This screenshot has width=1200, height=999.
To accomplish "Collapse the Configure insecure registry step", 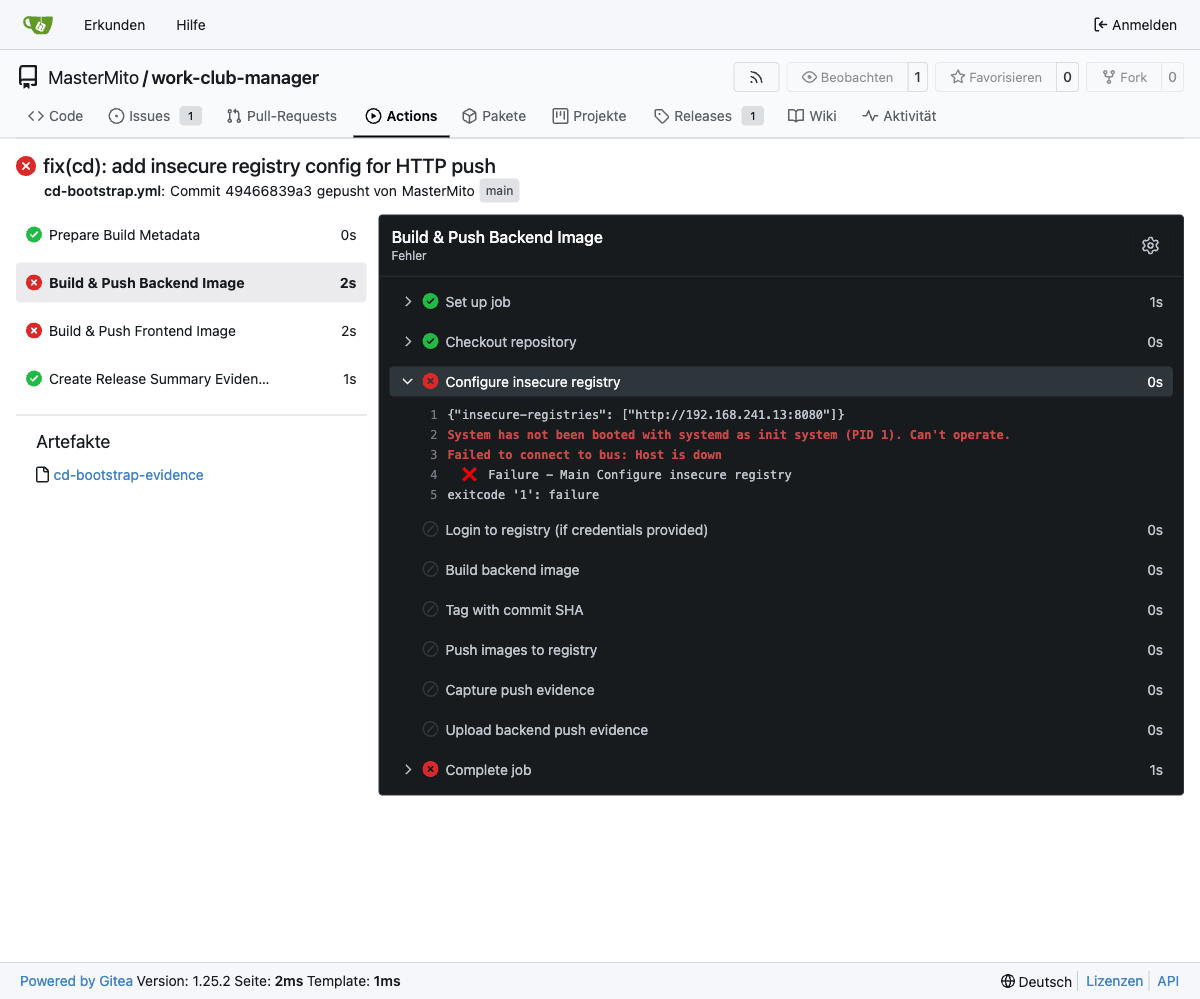I will click(408, 382).
